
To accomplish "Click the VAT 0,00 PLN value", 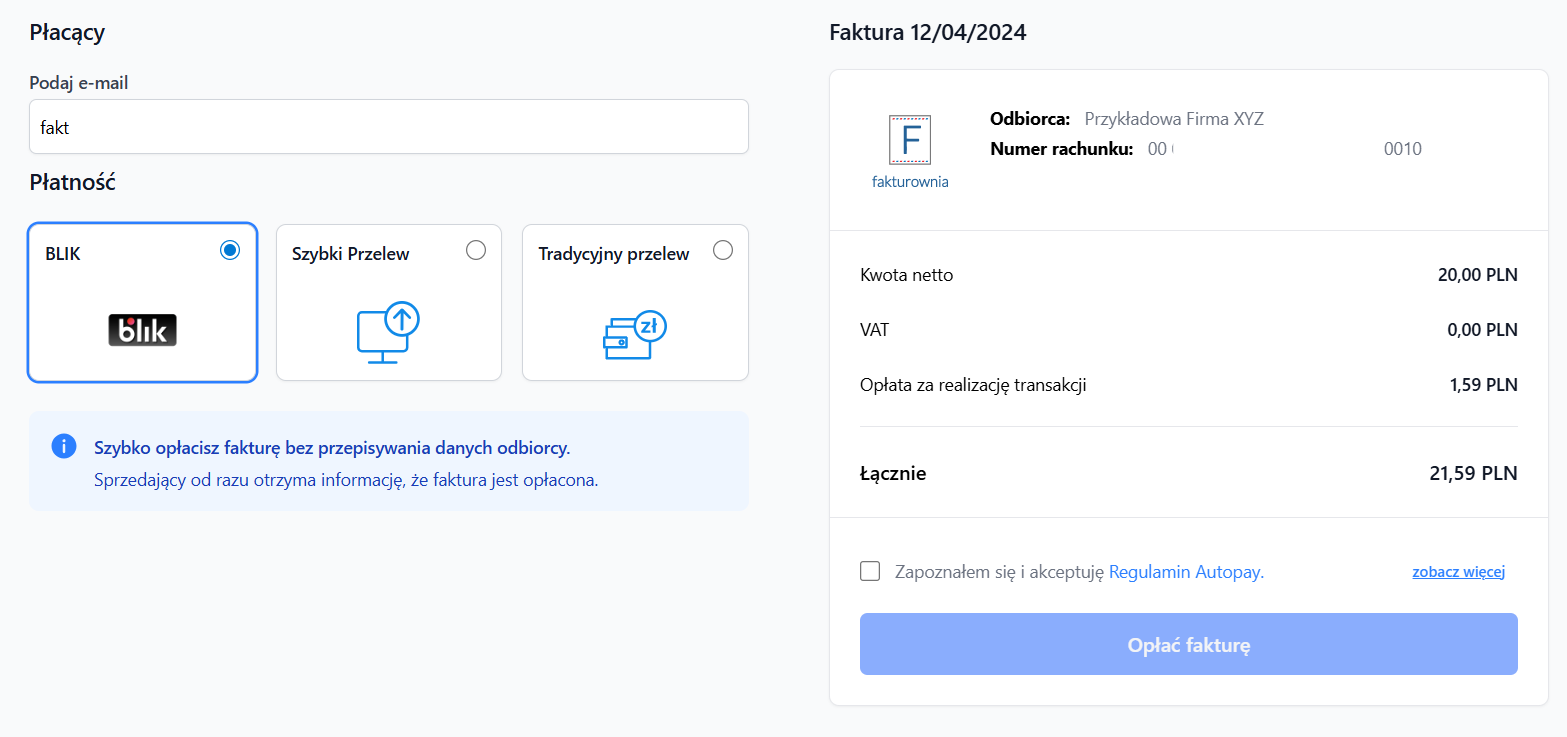I will (1482, 330).
